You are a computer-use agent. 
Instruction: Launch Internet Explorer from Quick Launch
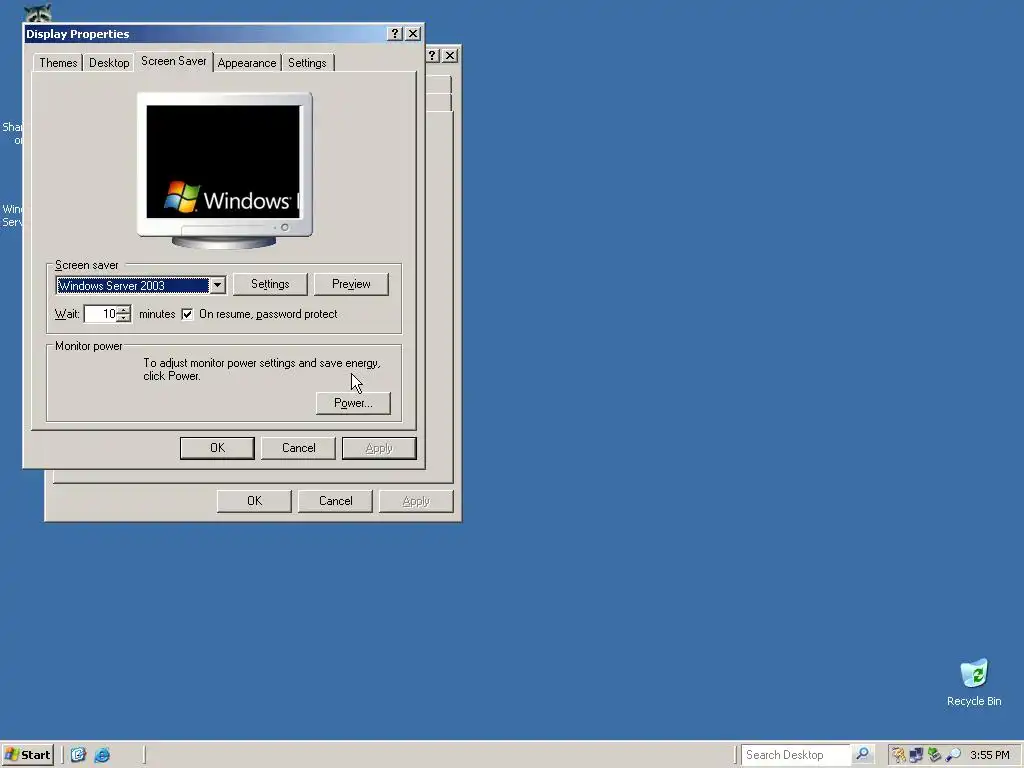[103, 754]
